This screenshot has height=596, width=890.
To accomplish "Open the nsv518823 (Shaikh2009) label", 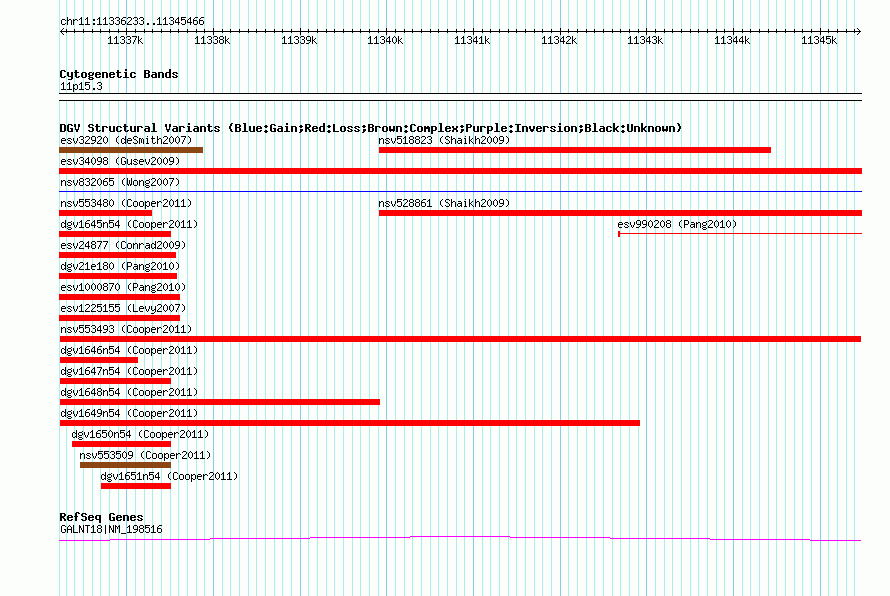I will pos(444,140).
